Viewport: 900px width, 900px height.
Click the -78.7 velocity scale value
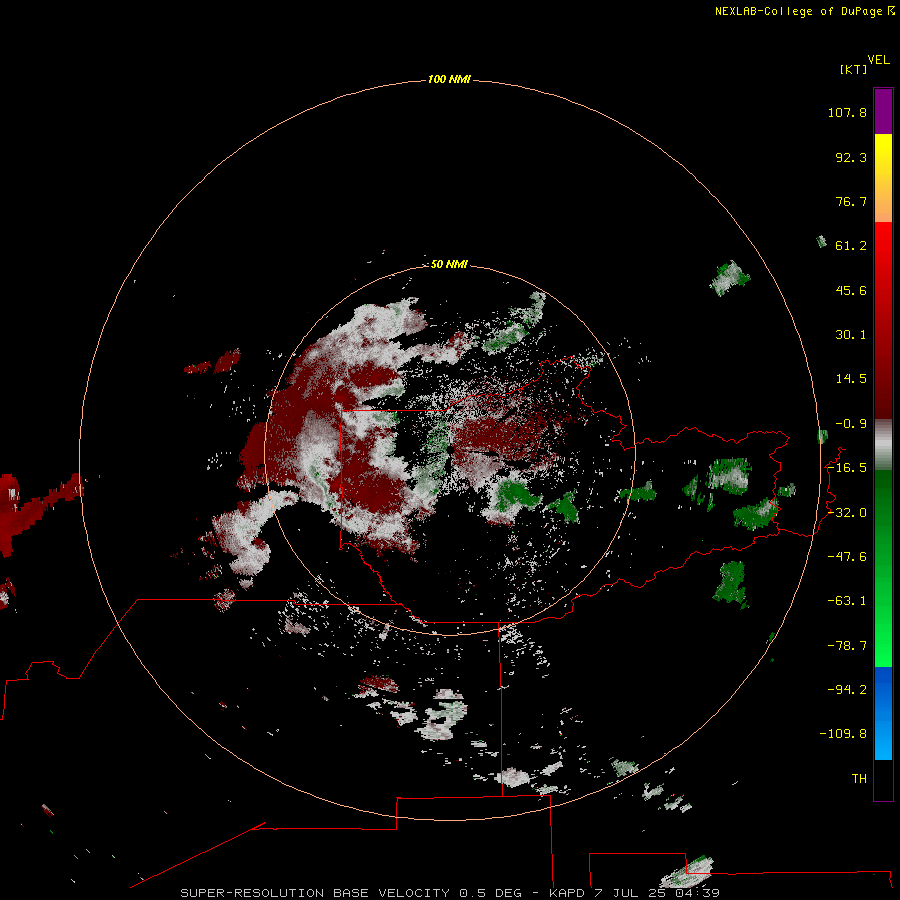pyautogui.click(x=847, y=646)
